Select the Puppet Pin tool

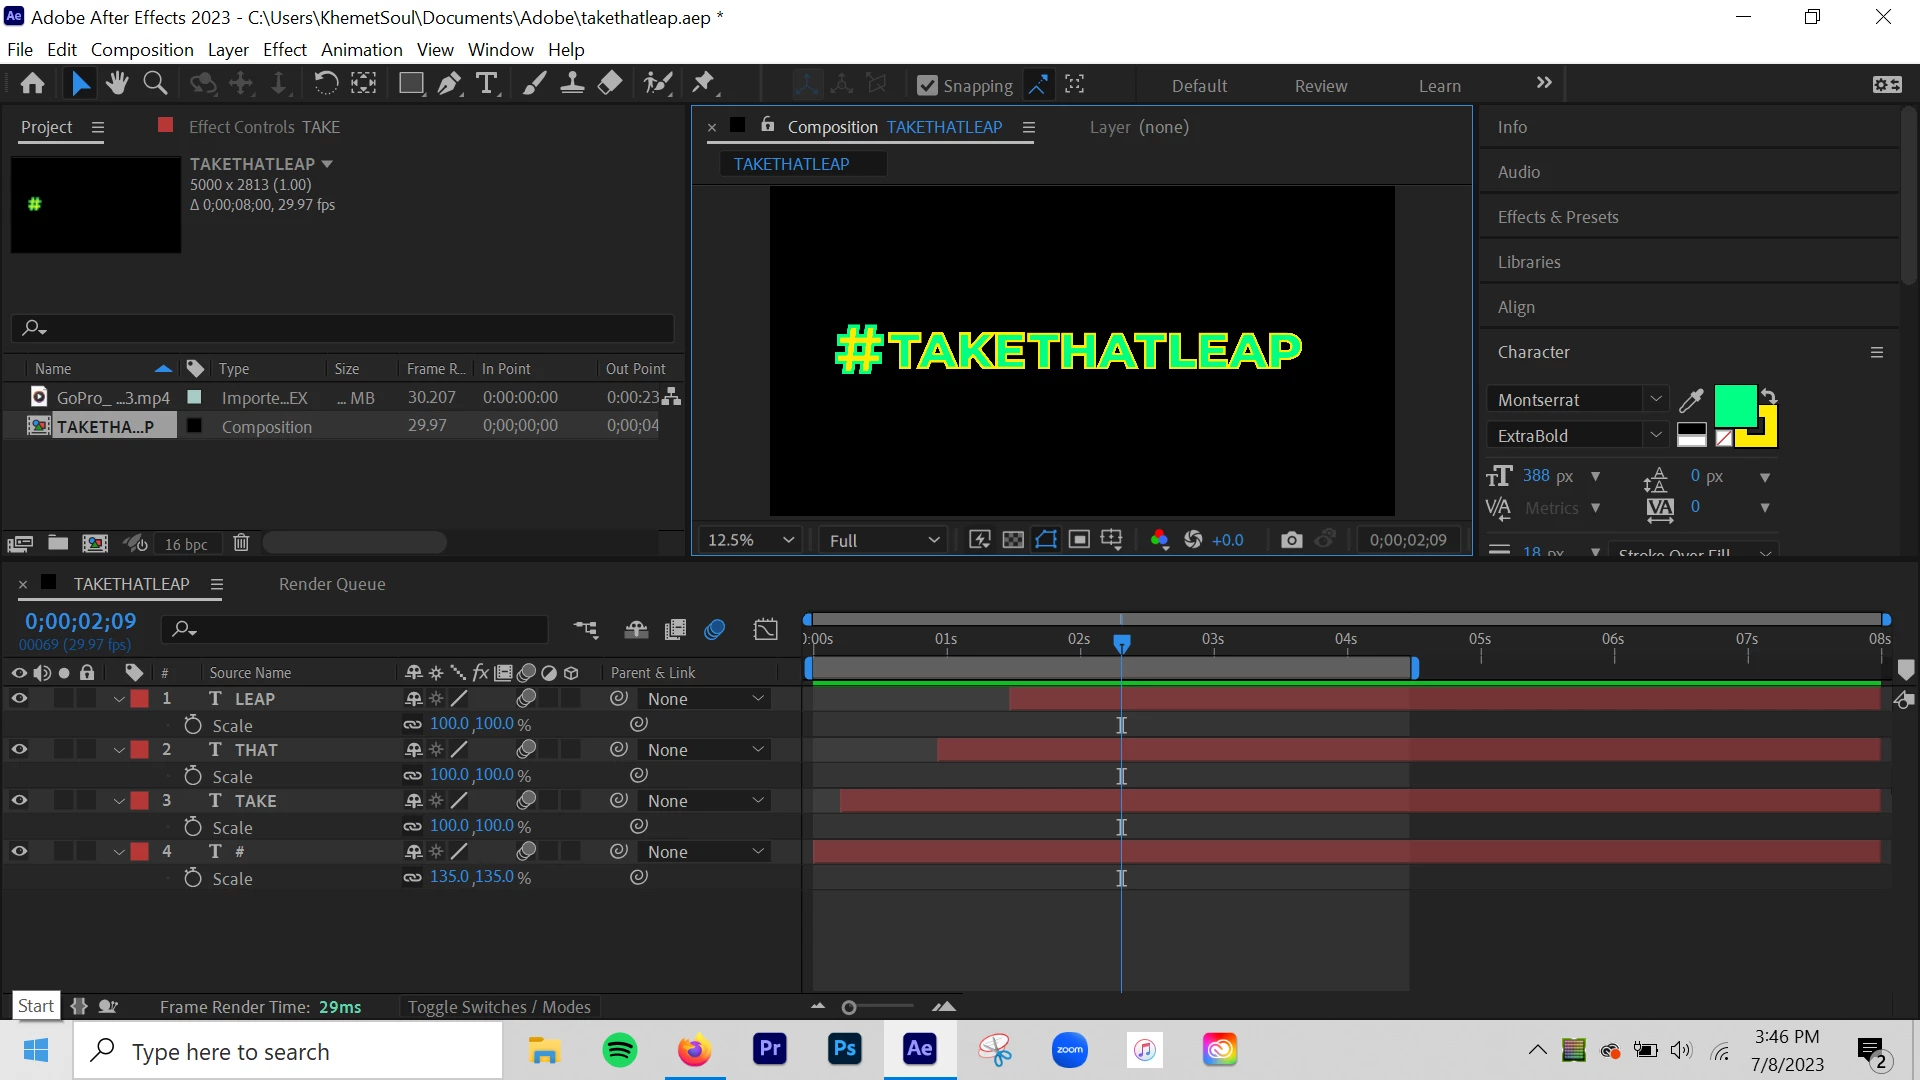coord(703,84)
